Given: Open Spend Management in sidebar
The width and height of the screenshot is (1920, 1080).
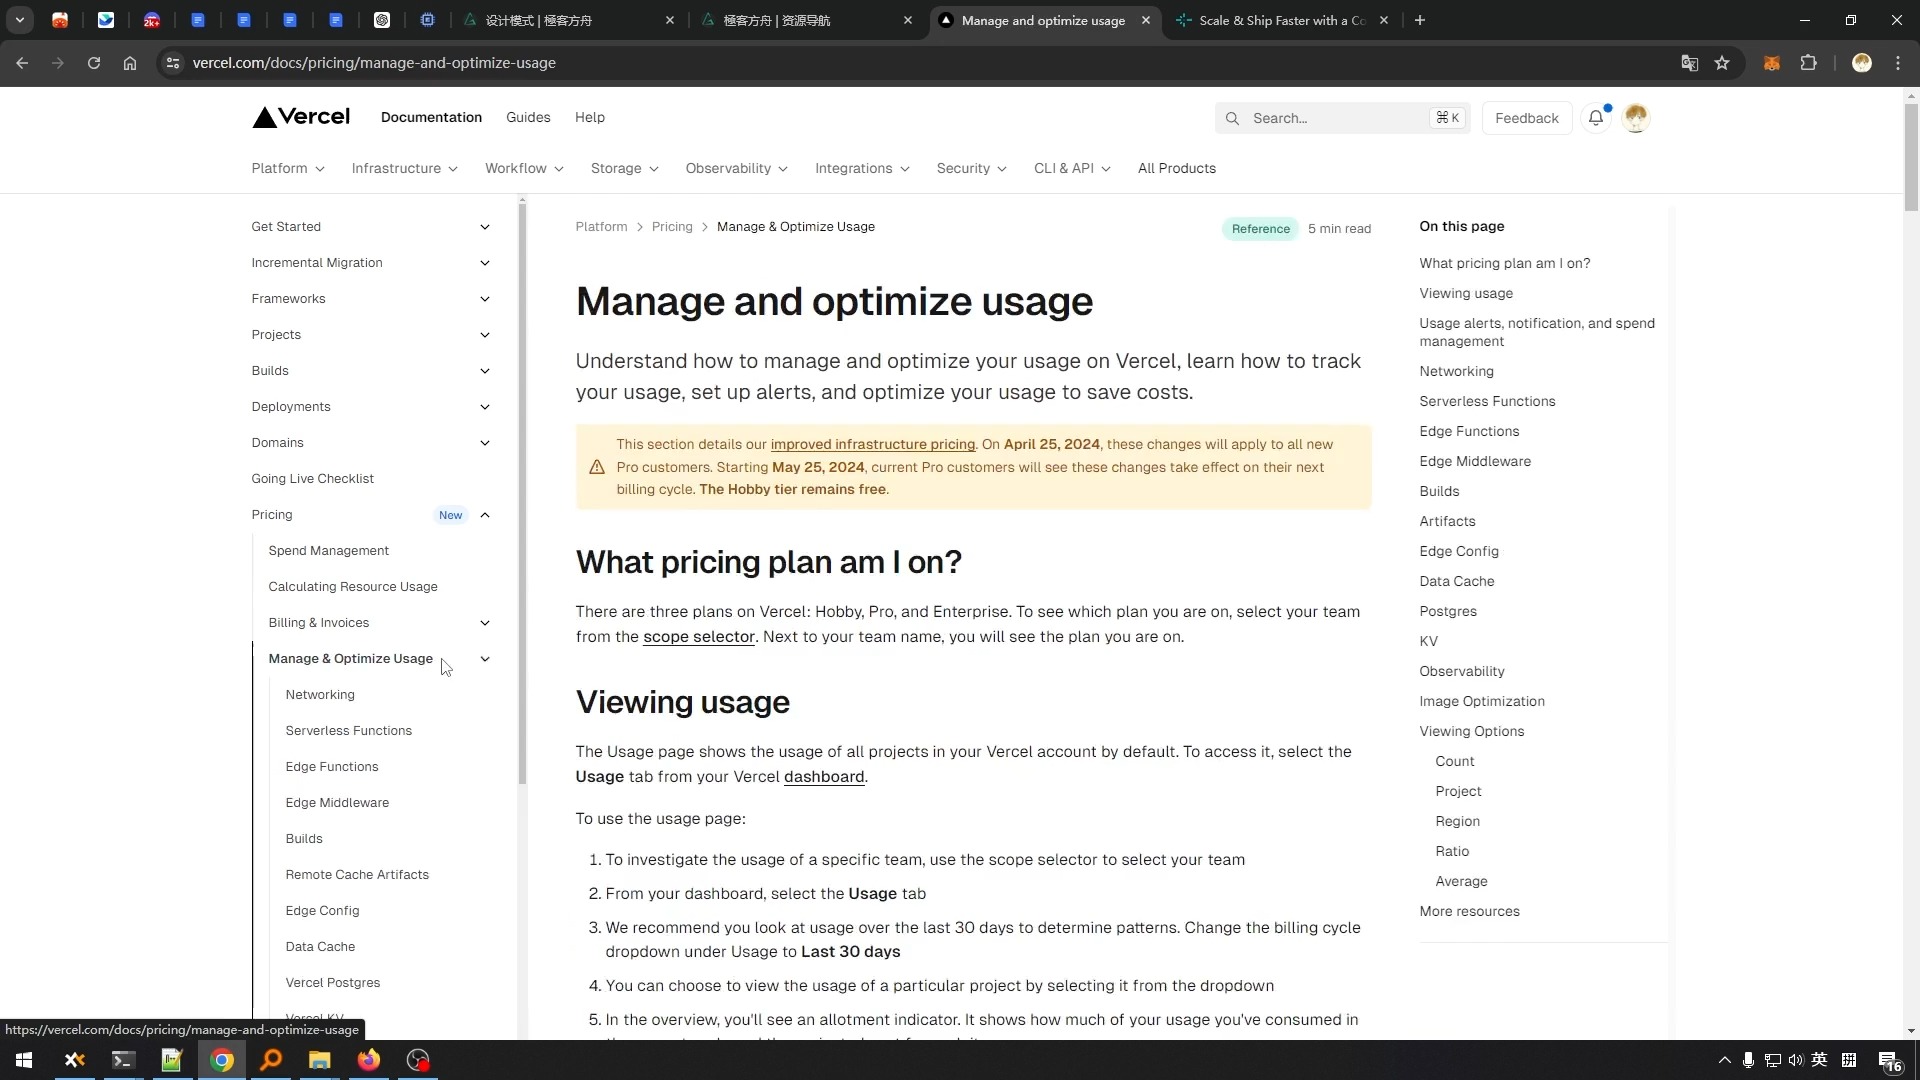Looking at the screenshot, I should click(x=328, y=551).
